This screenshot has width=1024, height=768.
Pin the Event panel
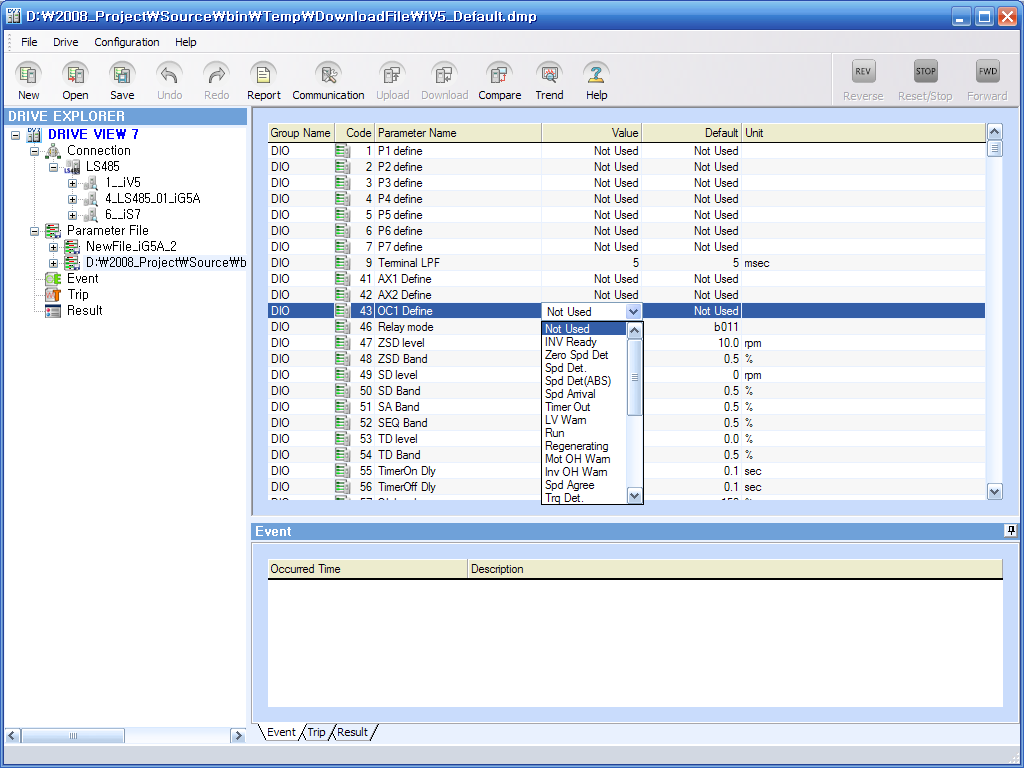(x=1010, y=531)
